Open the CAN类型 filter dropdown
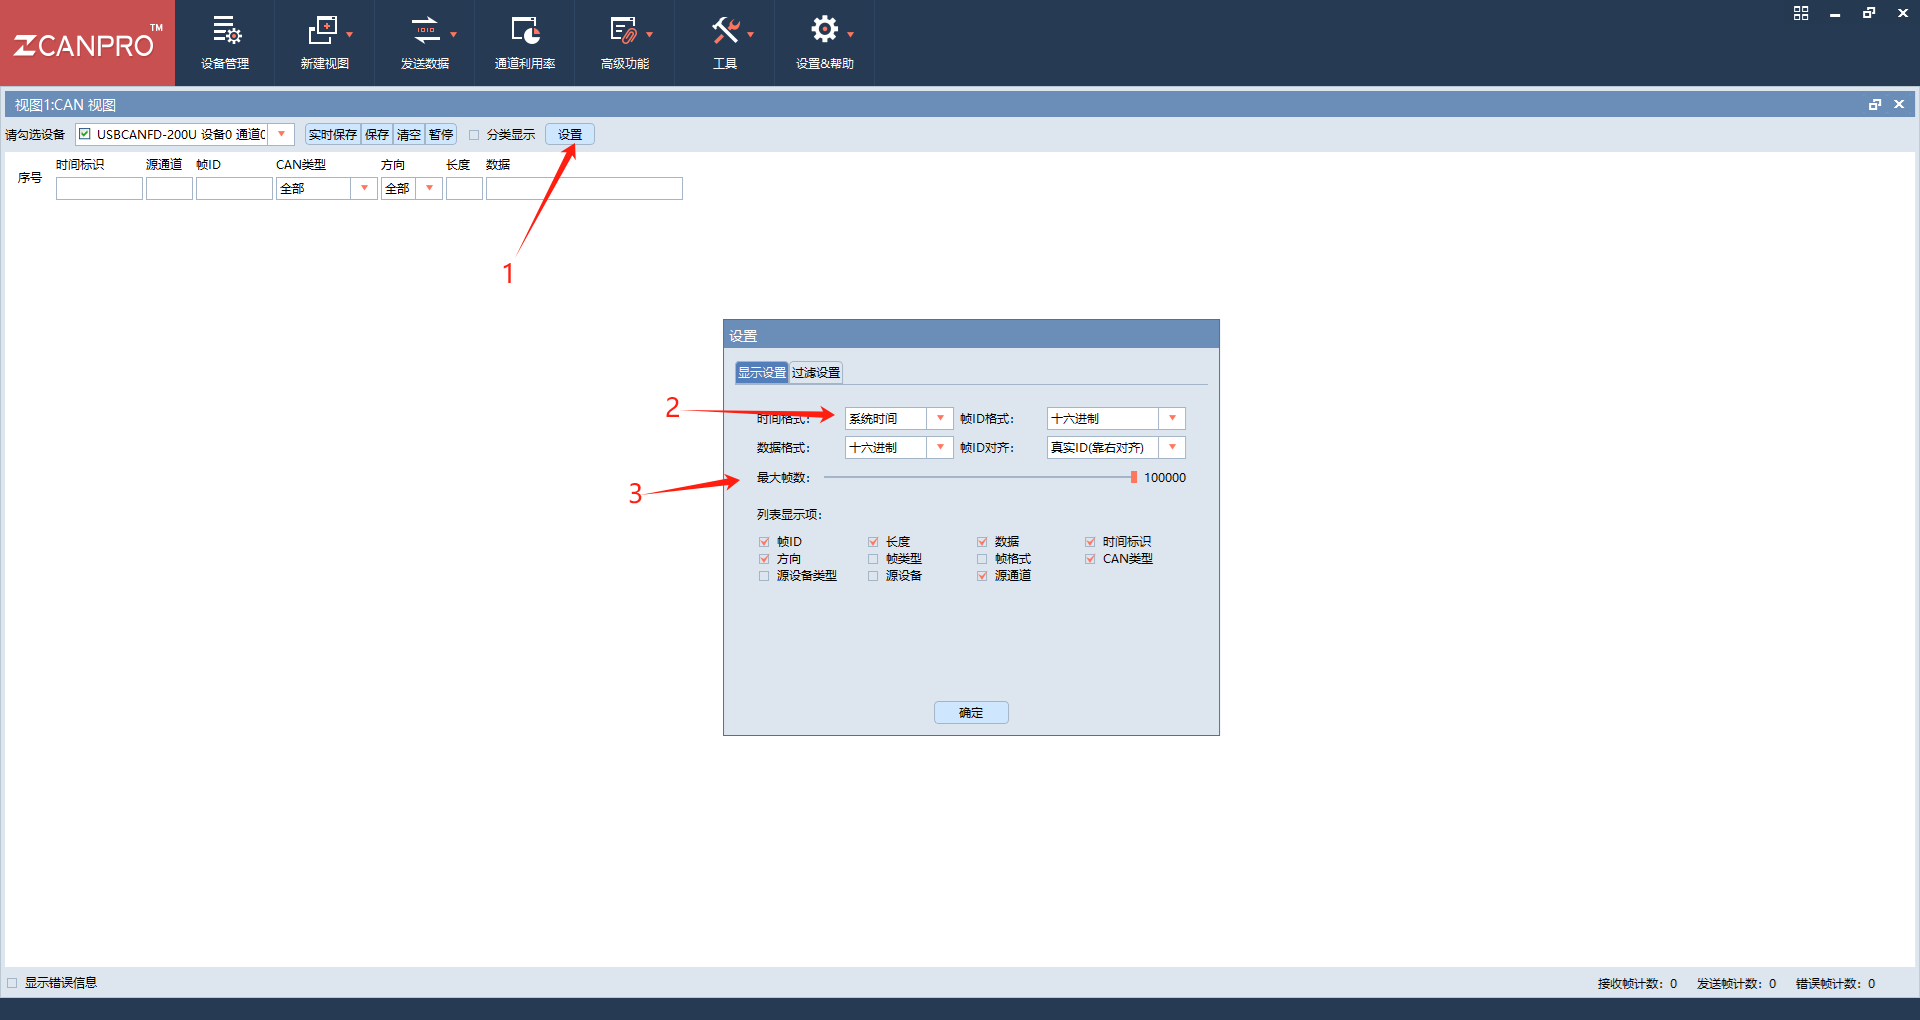The width and height of the screenshot is (1920, 1020). pos(364,188)
